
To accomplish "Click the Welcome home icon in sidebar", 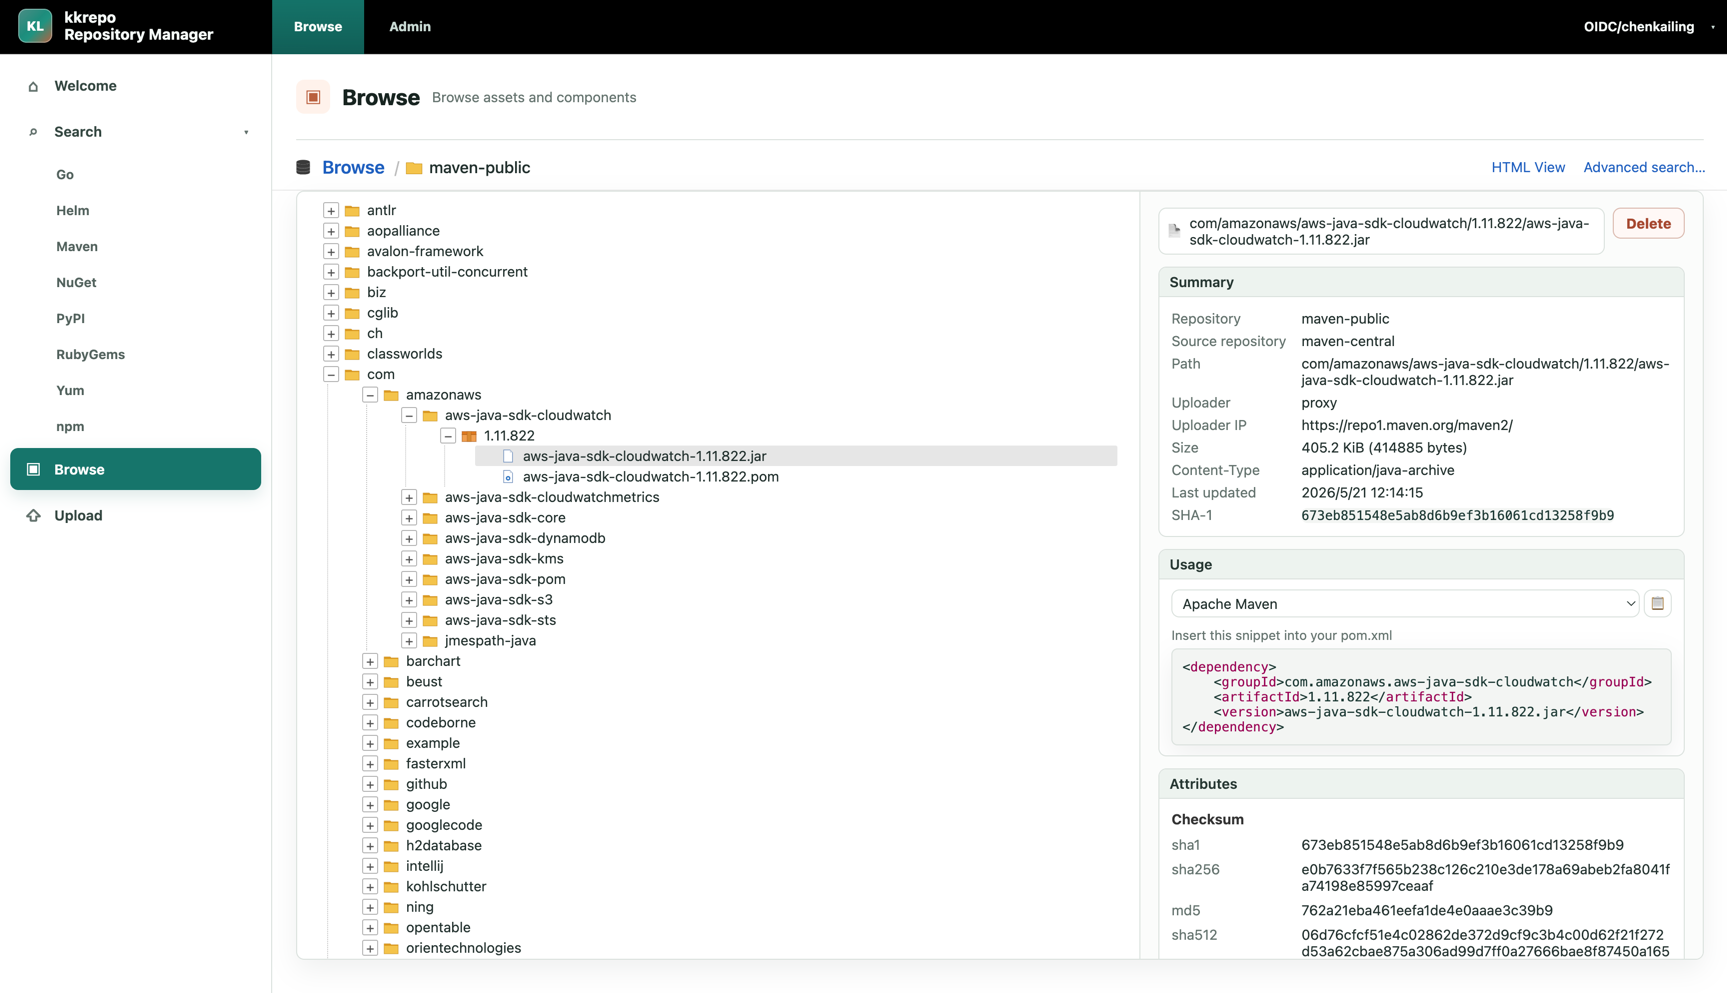I will [33, 86].
